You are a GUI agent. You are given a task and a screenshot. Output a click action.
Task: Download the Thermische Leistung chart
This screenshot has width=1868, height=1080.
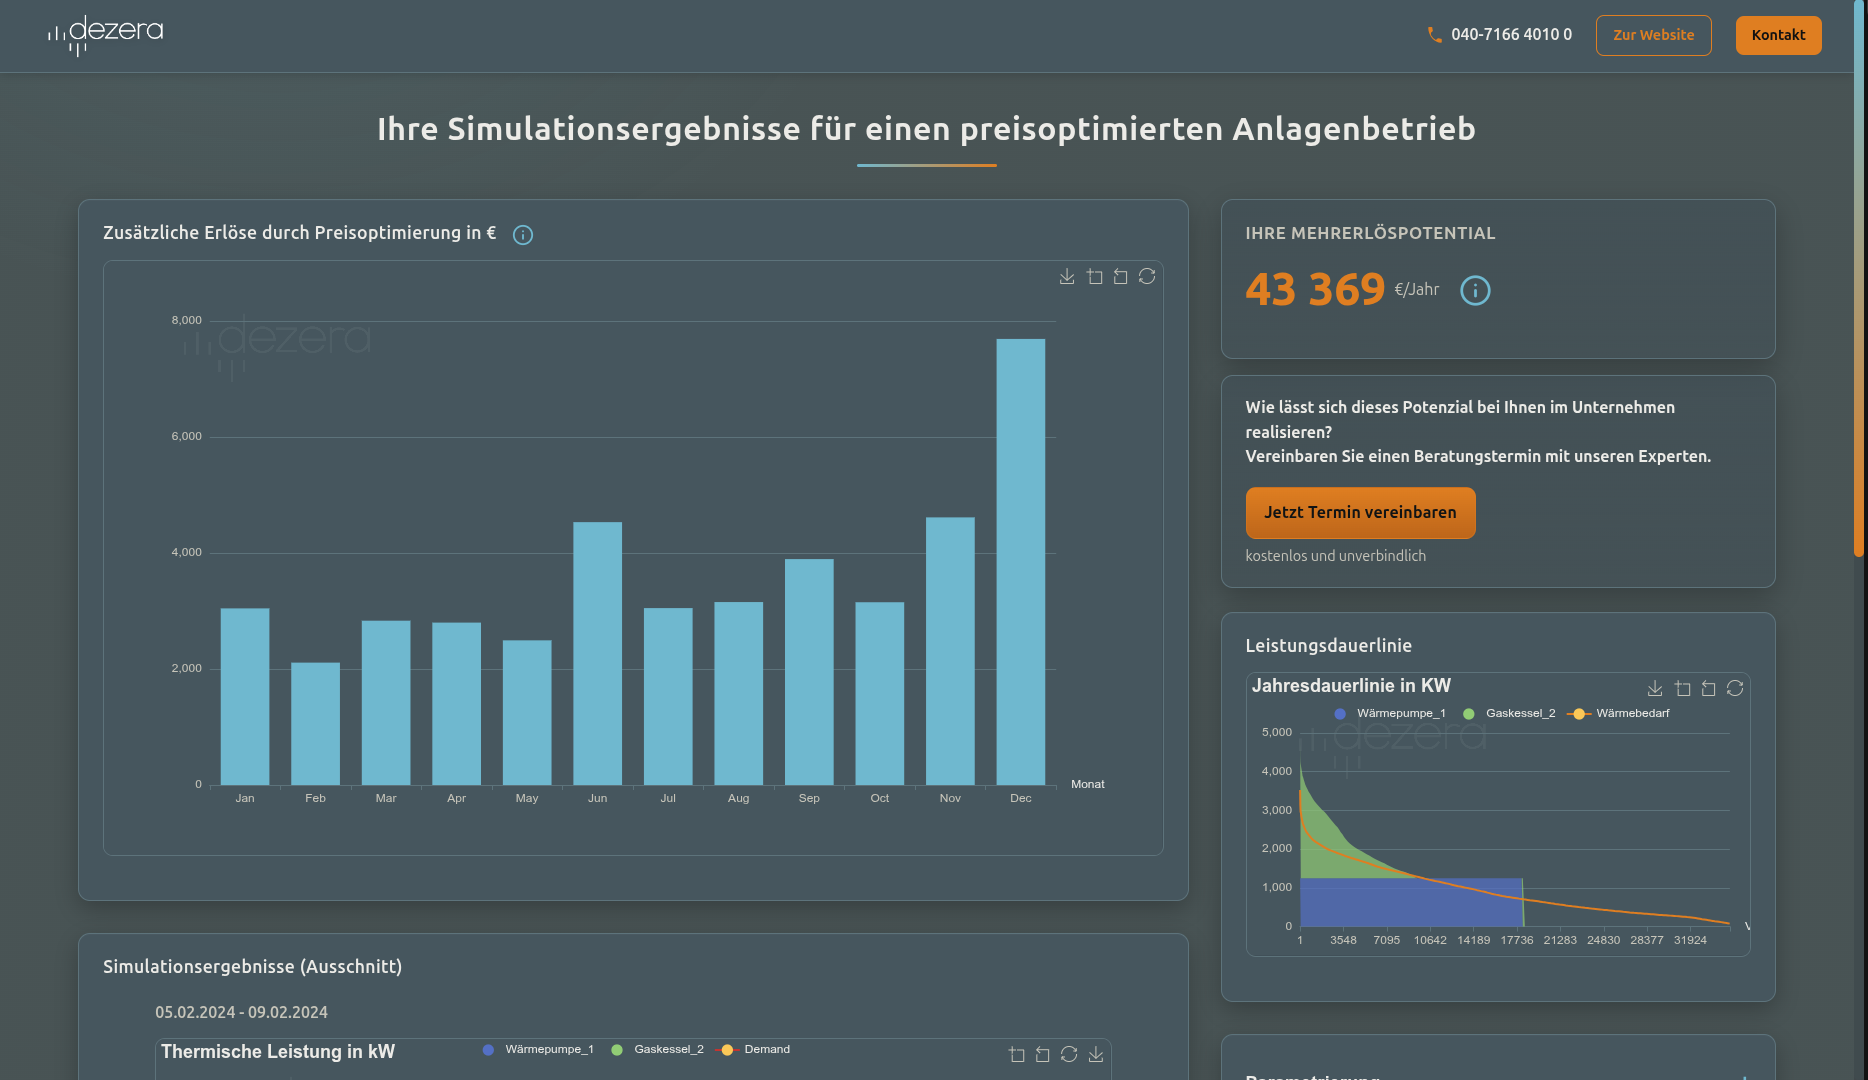[x=1096, y=1055]
